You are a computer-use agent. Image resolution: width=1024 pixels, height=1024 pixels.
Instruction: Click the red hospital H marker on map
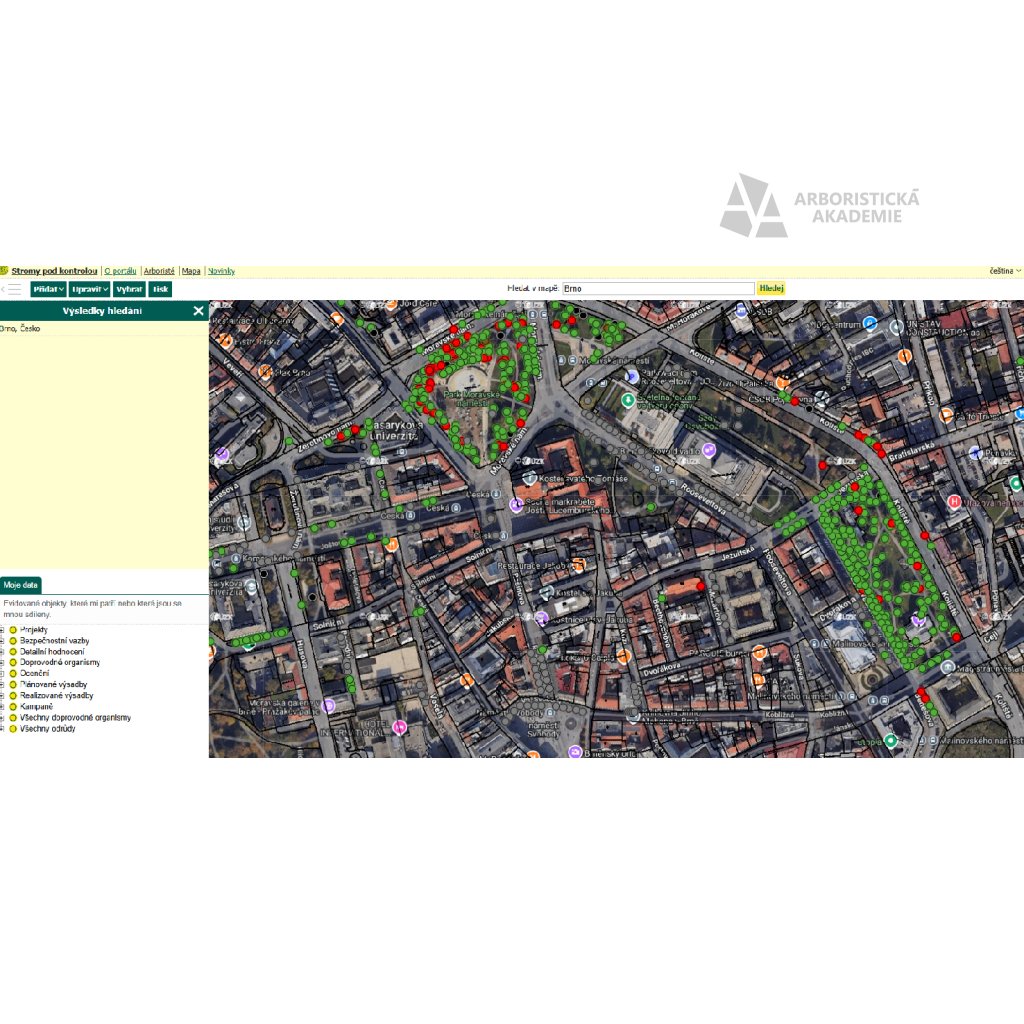click(x=954, y=502)
